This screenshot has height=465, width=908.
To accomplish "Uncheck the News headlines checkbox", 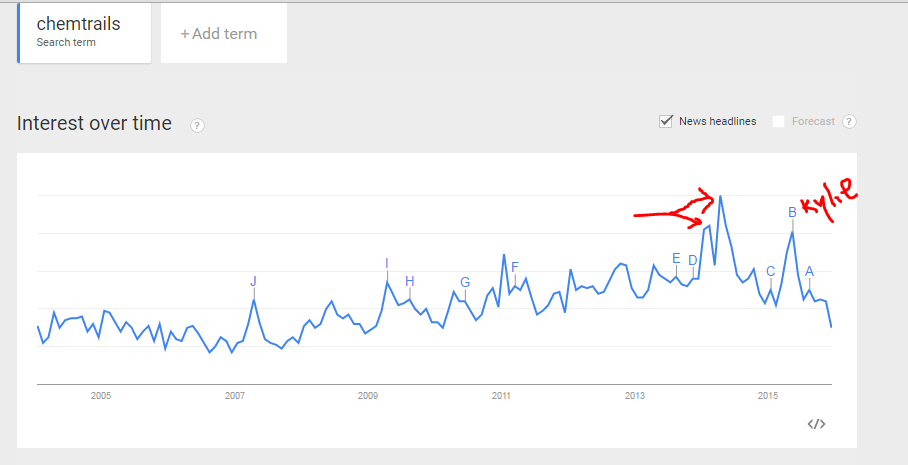I will click(x=666, y=121).
